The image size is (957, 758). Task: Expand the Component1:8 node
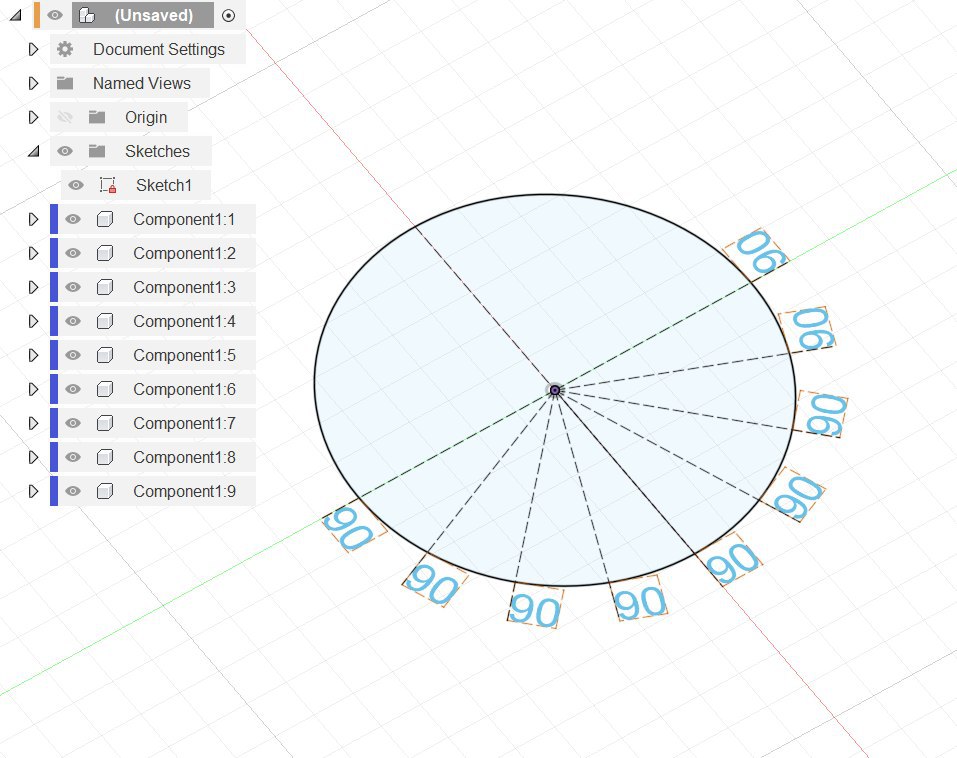coord(34,457)
